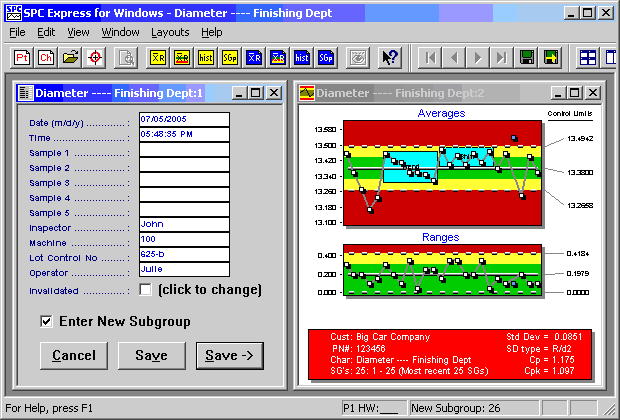
Task: Click the red Pt toolbar icon
Action: 20,57
